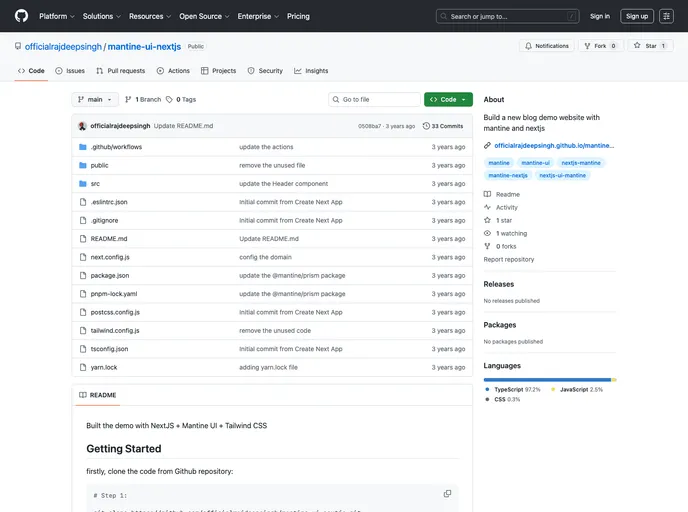Expand the main branch dropdown

[95, 100]
